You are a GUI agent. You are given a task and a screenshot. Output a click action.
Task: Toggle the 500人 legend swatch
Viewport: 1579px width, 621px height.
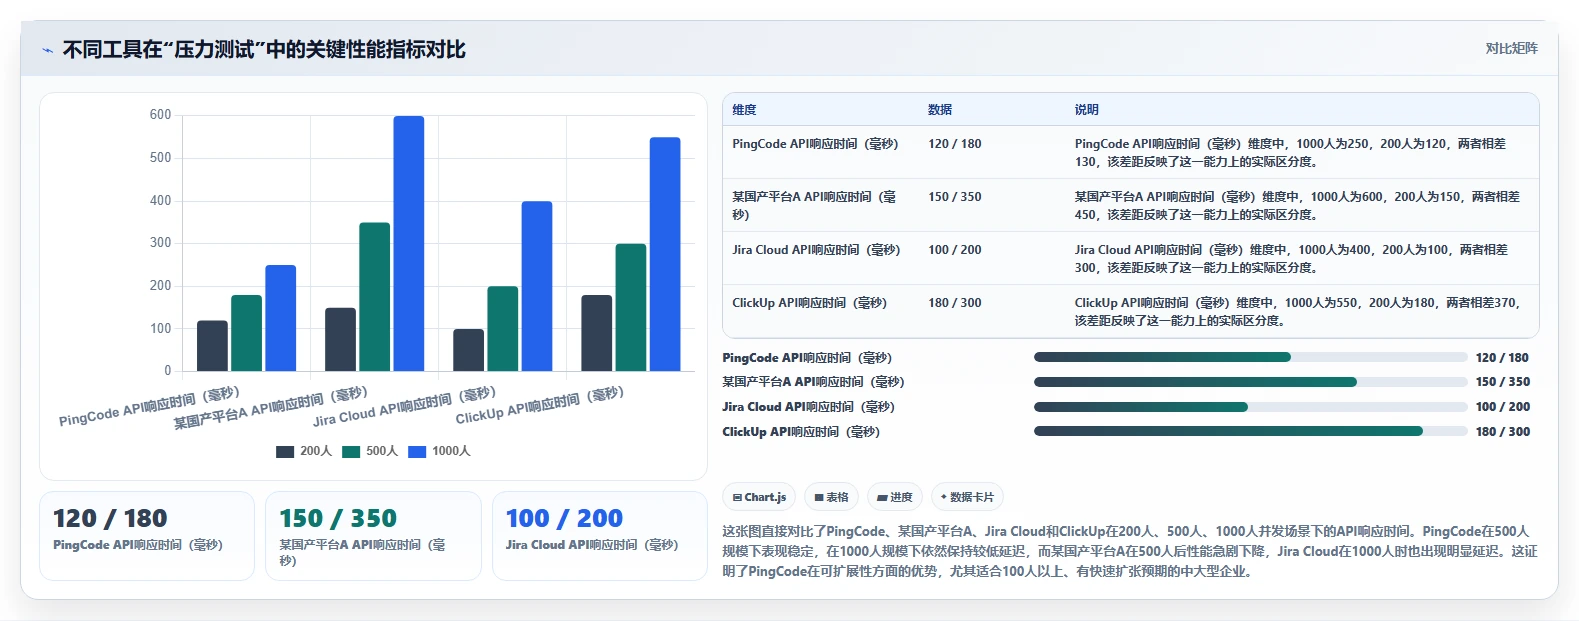click(x=351, y=451)
